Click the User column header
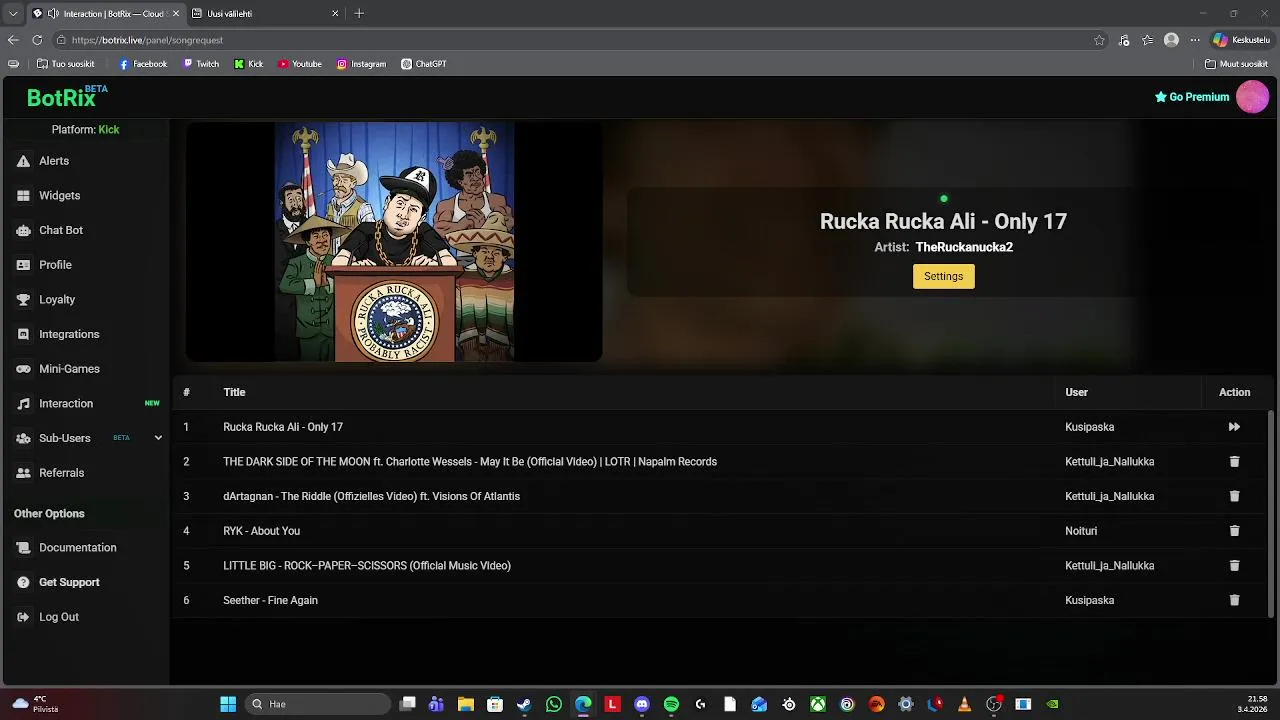The image size is (1280, 720). click(1076, 392)
